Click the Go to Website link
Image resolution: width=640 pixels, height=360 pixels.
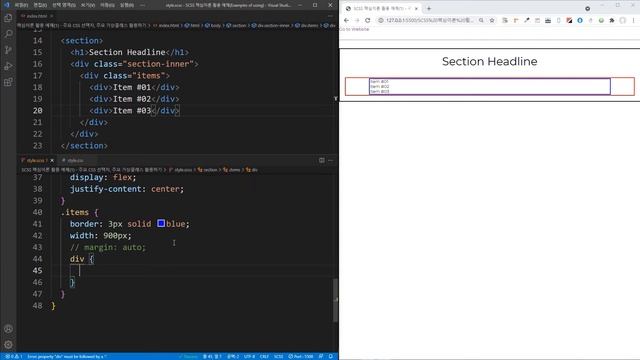[x=354, y=29]
